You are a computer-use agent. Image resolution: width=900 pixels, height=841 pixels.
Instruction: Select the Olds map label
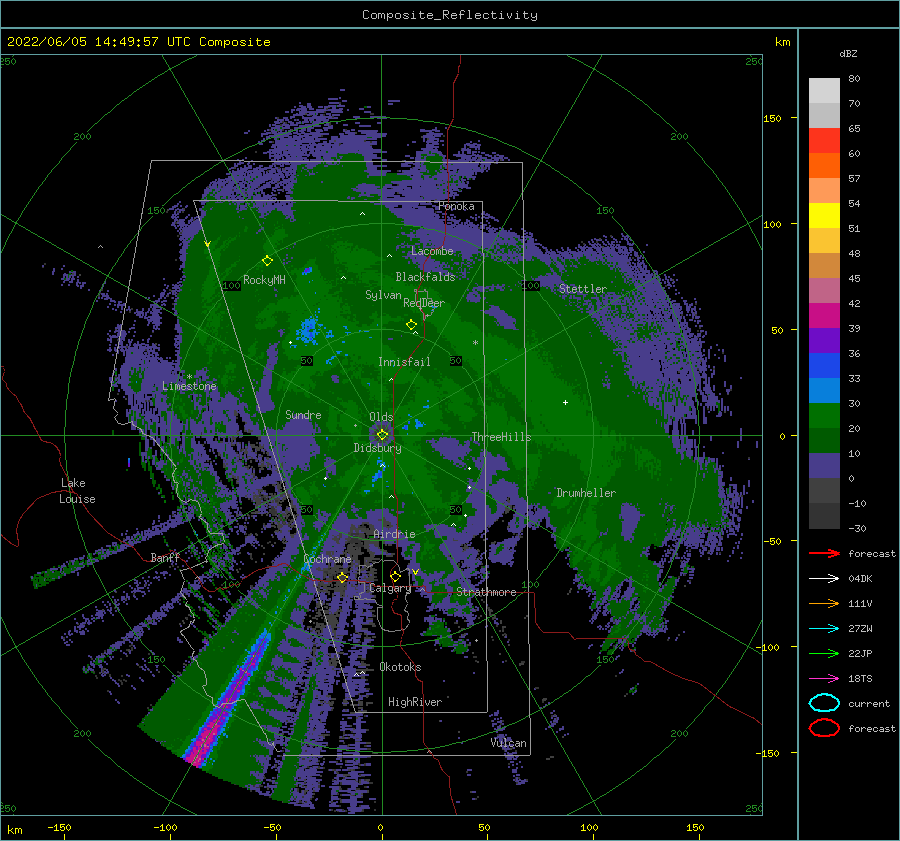(381, 417)
